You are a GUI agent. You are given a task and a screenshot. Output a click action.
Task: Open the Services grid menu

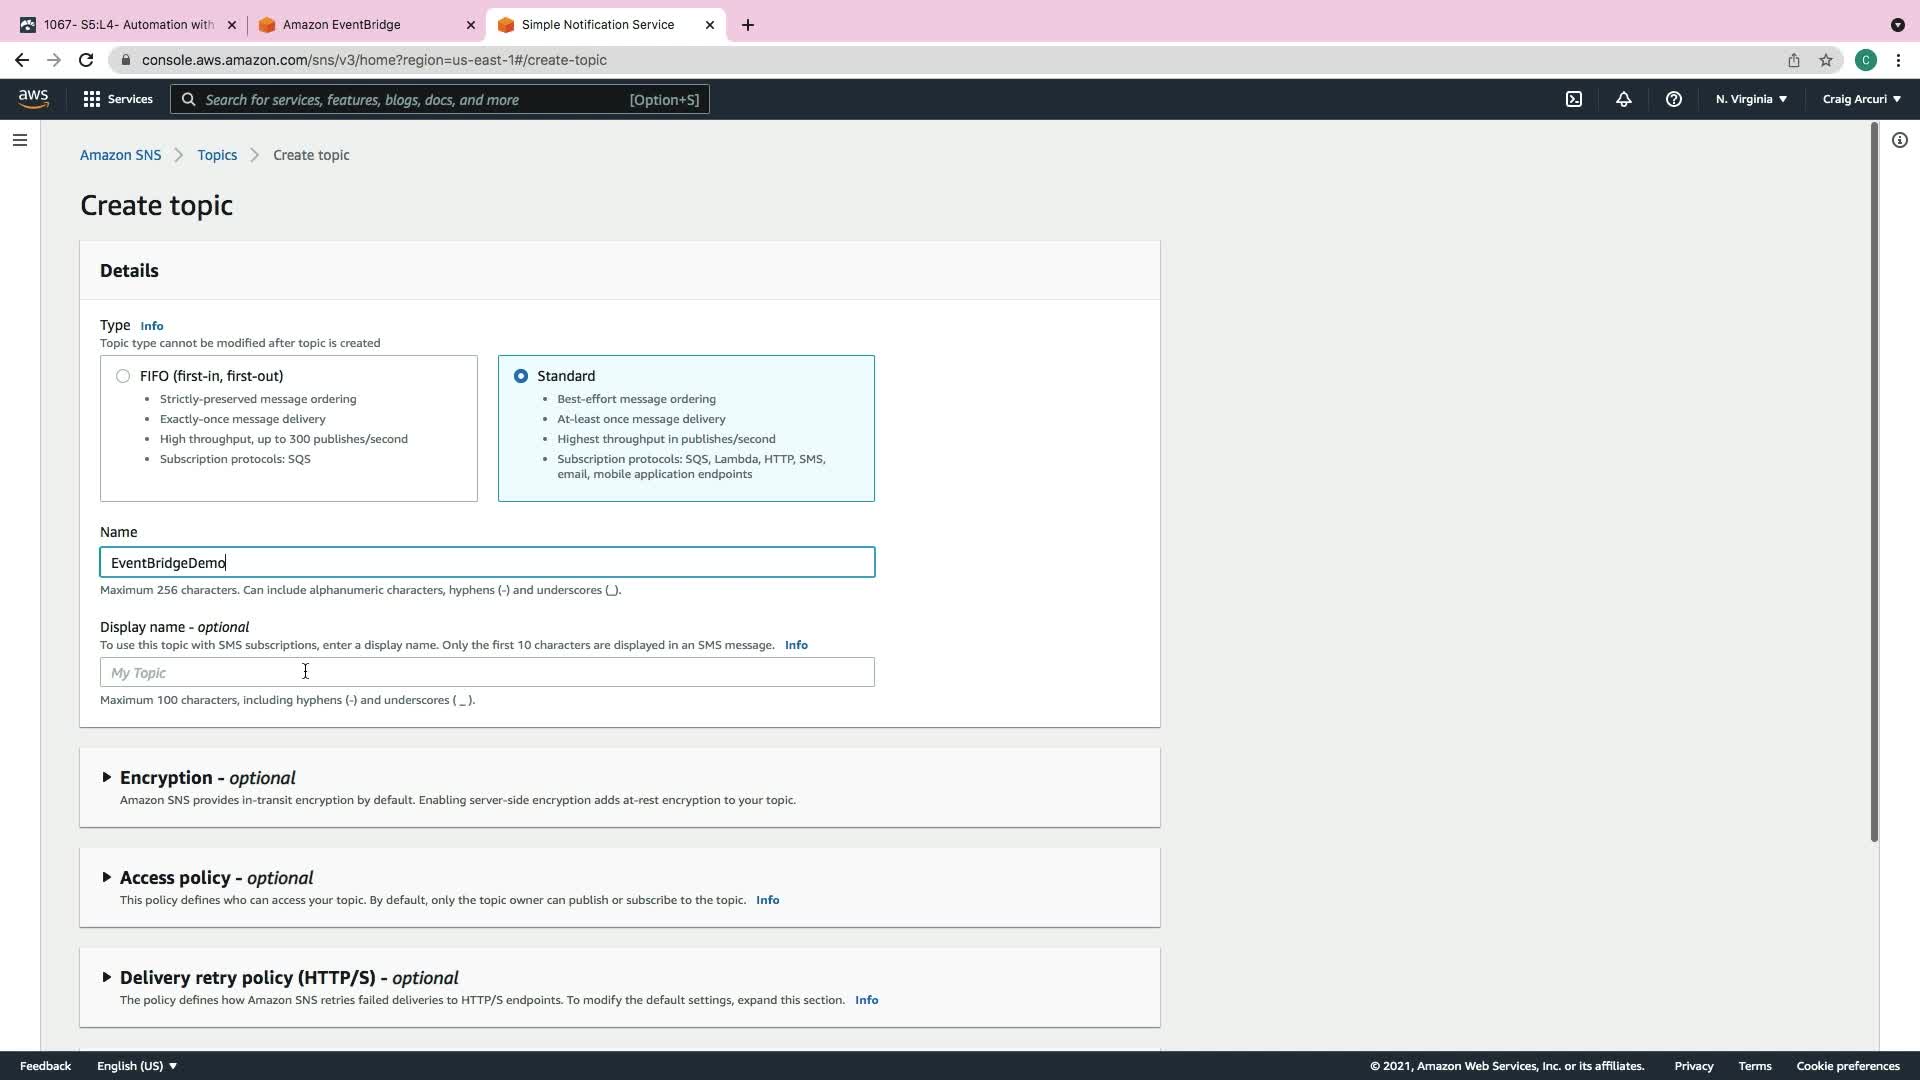(118, 99)
